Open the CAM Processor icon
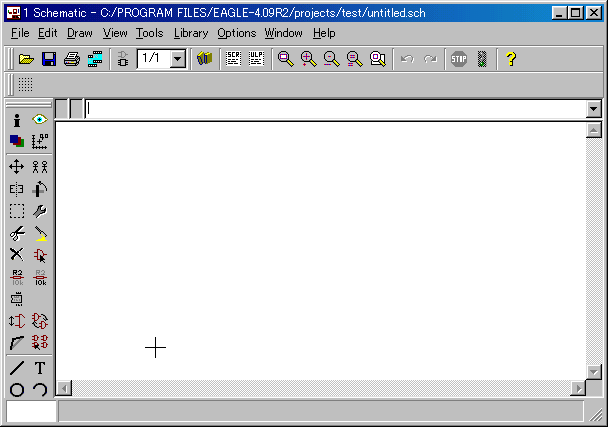This screenshot has width=608, height=427. point(95,59)
